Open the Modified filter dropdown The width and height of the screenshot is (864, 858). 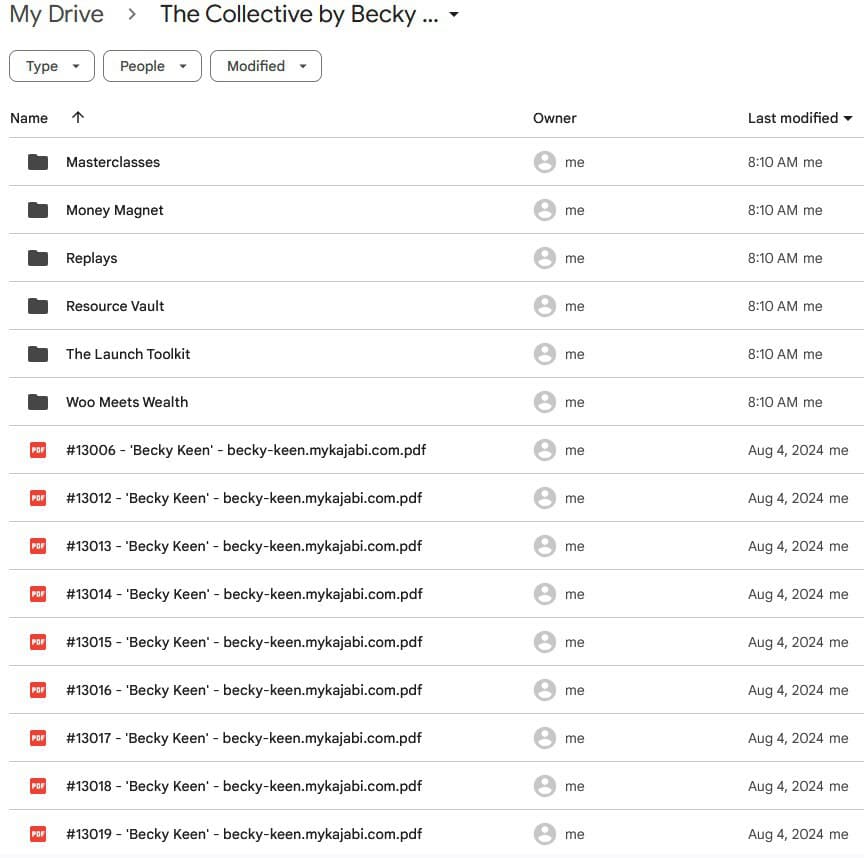[266, 66]
